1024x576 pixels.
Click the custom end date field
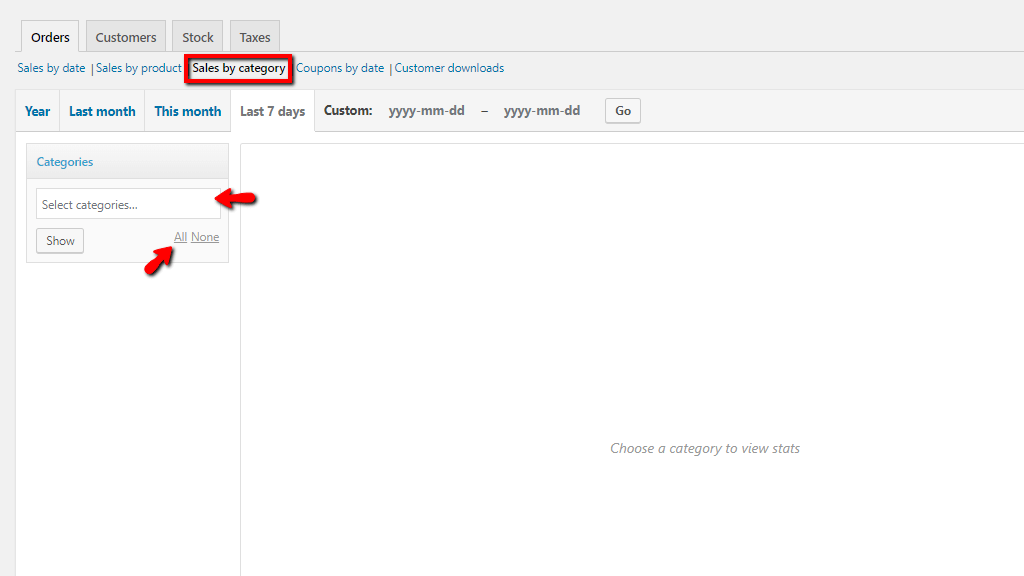point(542,111)
